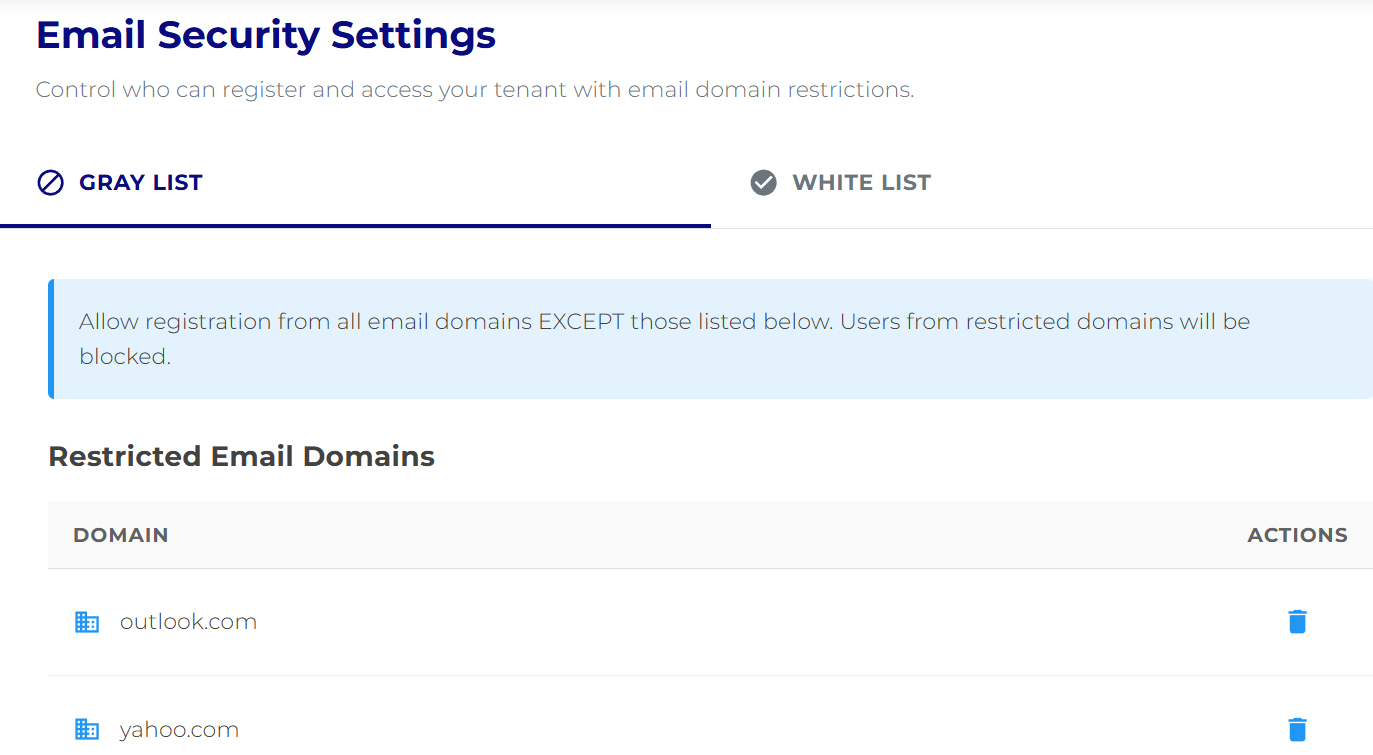Click the building icon beside yahoo.com
Screen dimensions: 1373x755
[87, 729]
